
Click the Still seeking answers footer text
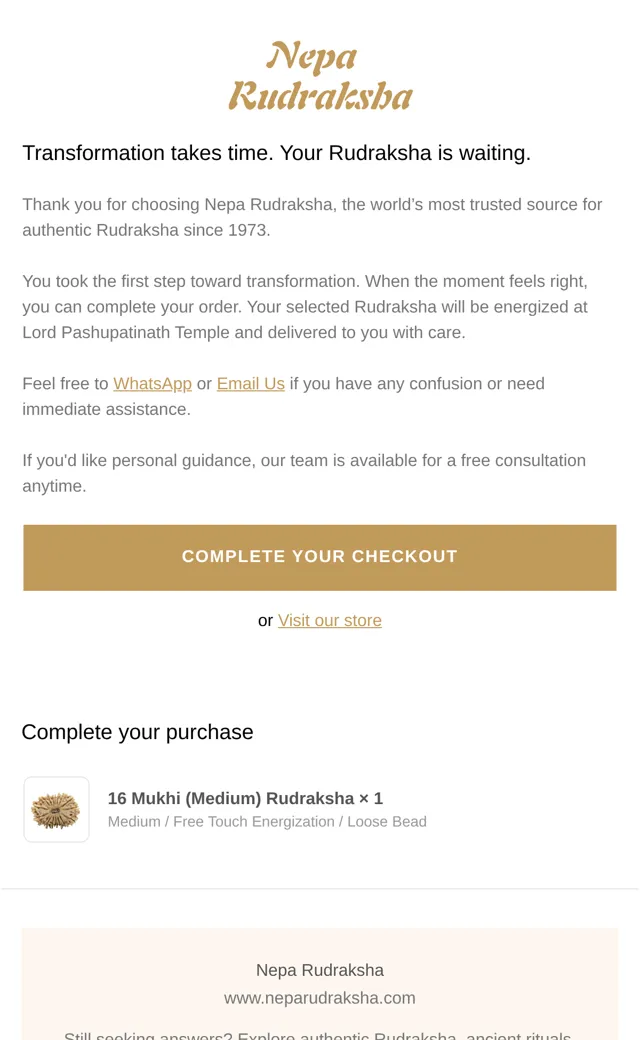coord(318,1035)
